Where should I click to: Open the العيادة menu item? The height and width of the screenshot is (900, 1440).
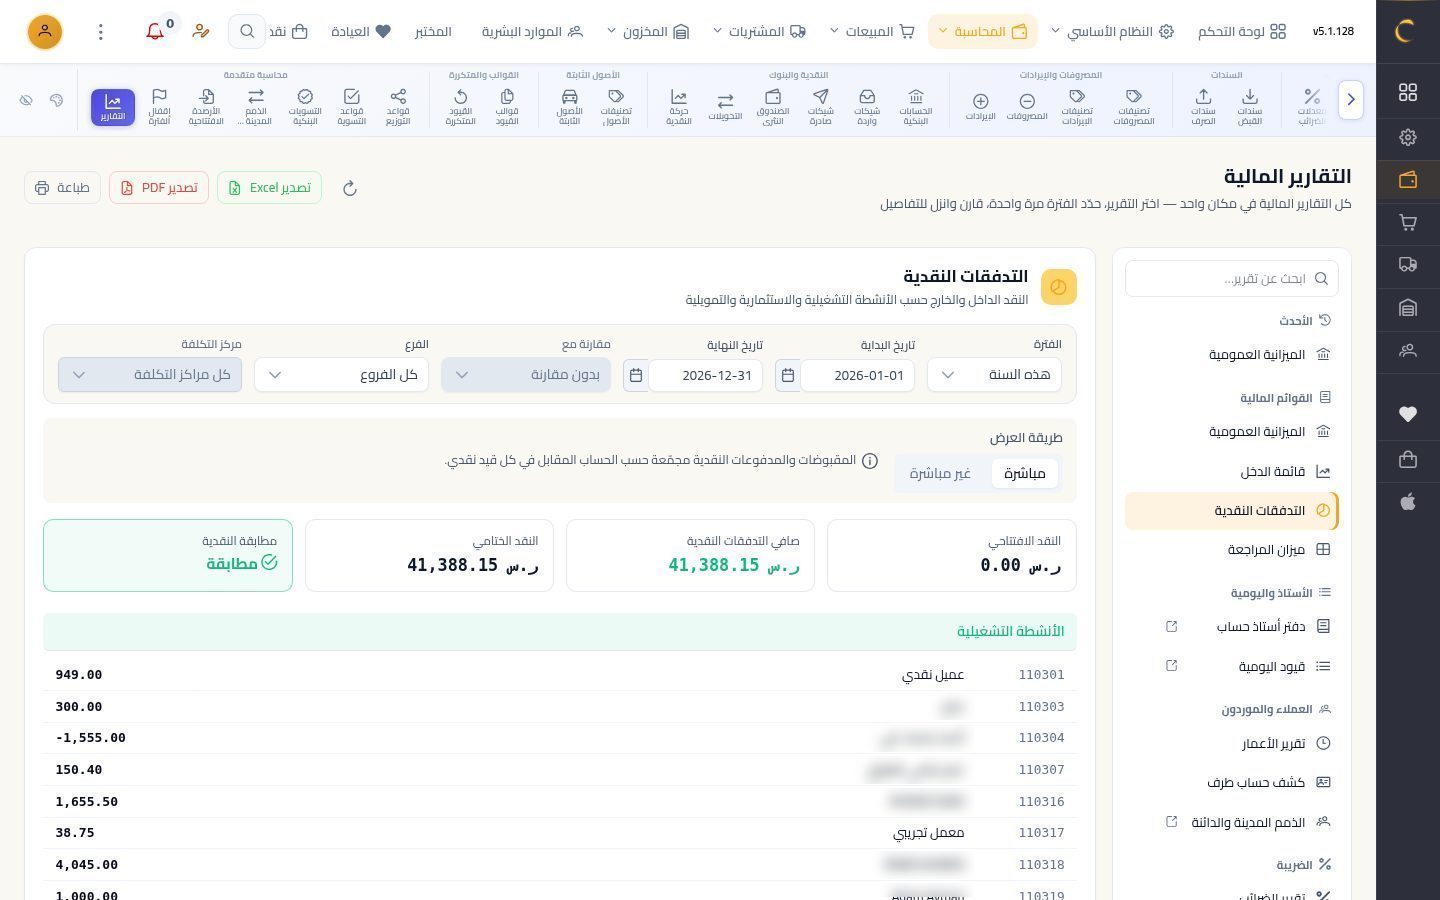pos(361,32)
